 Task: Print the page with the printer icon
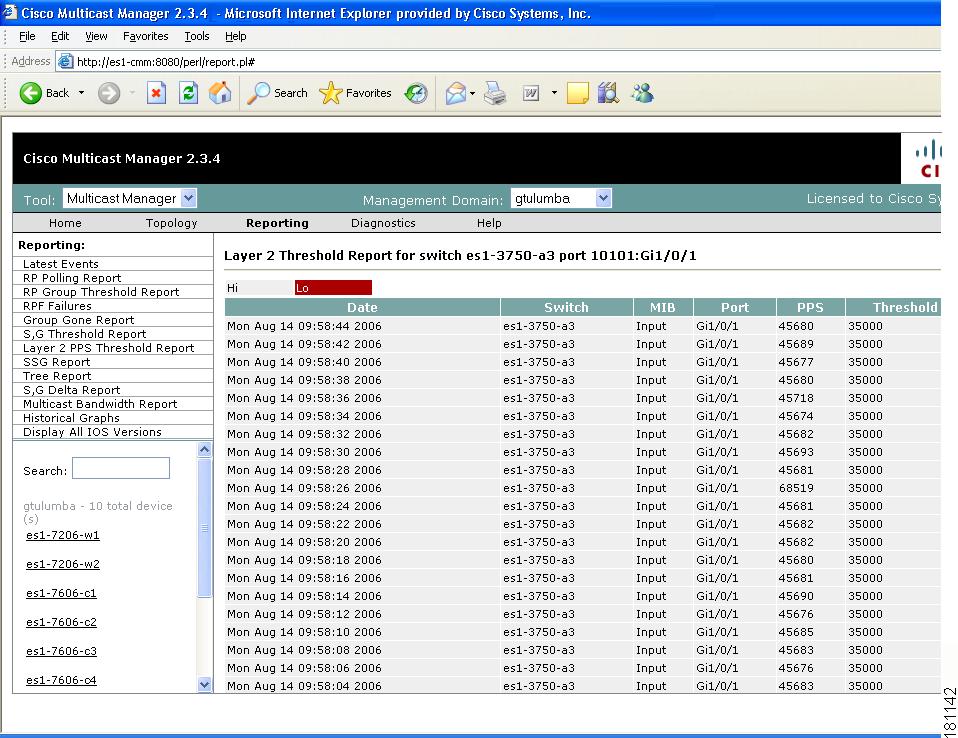click(495, 93)
